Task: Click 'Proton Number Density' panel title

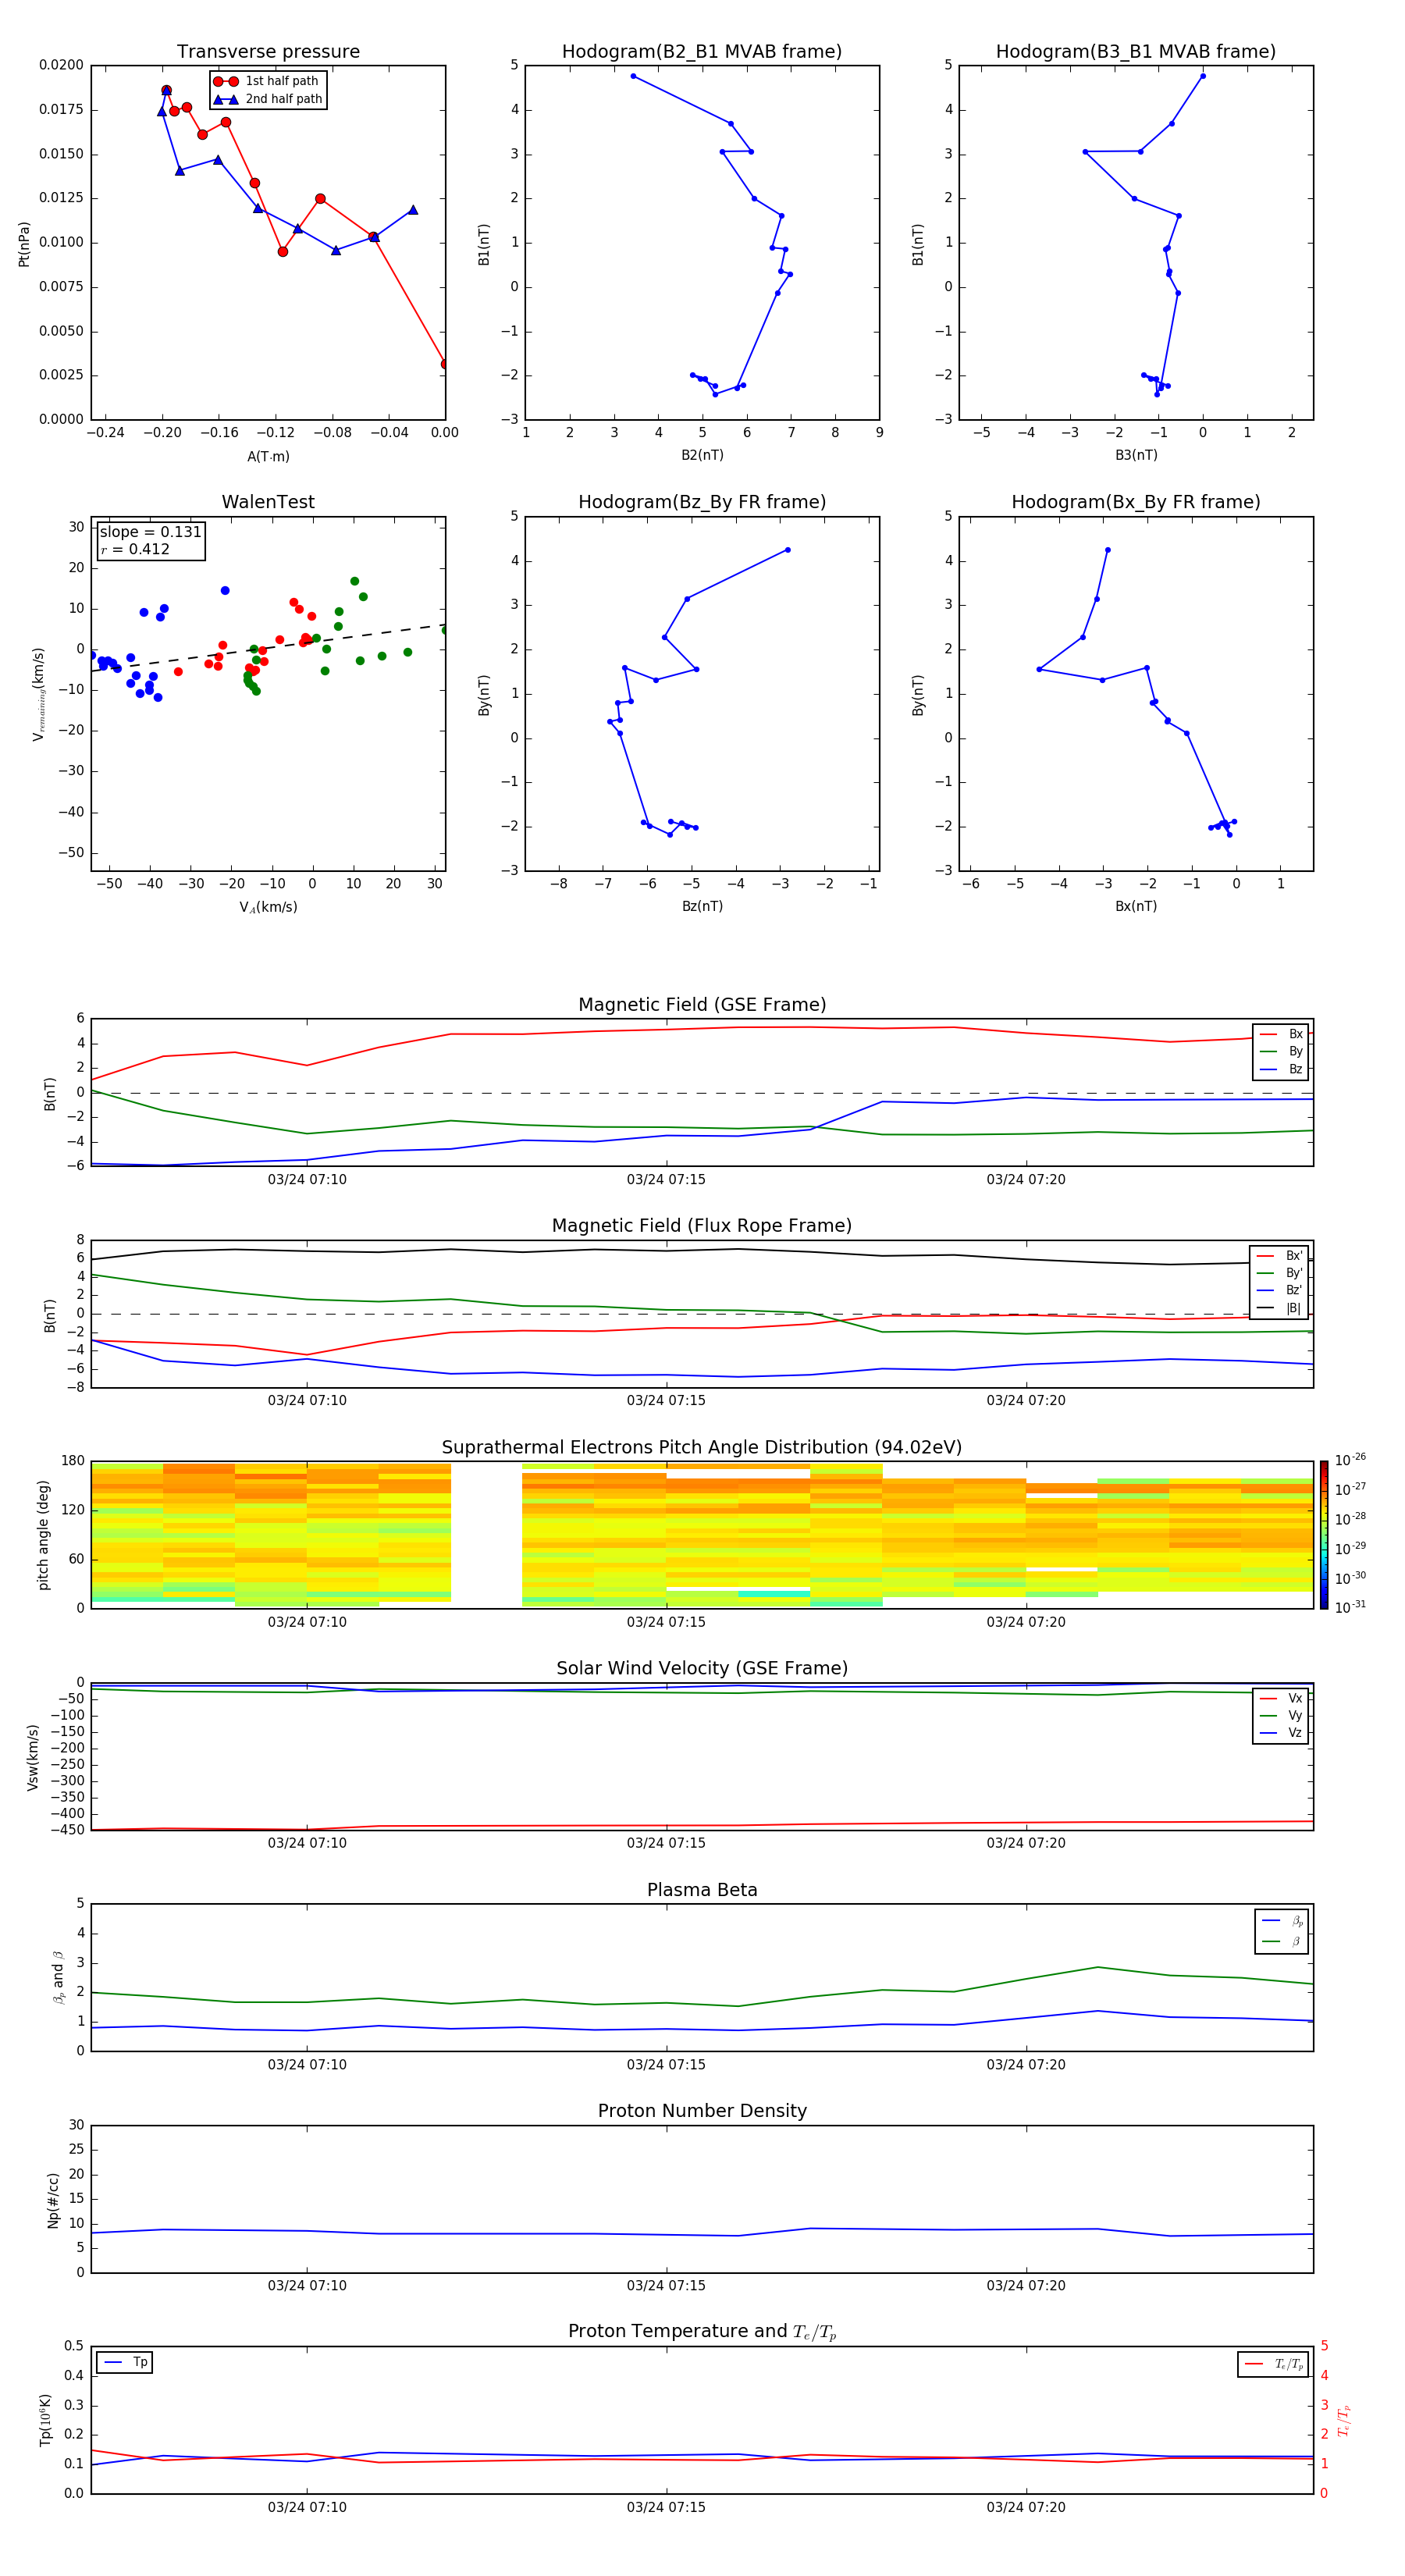Action: [x=702, y=2111]
